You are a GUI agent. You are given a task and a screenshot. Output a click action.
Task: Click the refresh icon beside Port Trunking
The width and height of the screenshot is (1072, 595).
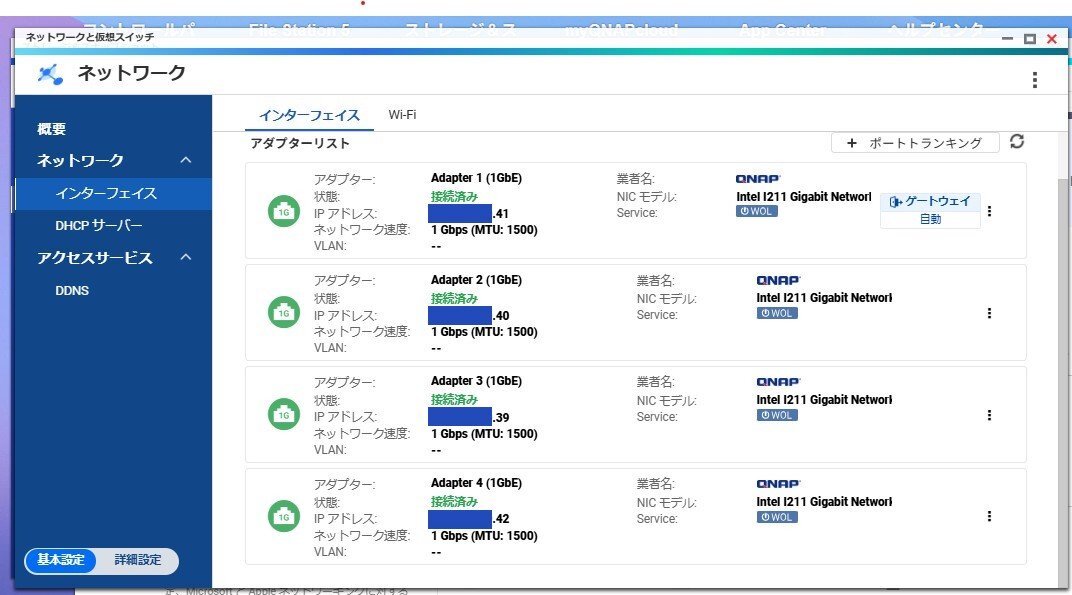[1017, 142]
